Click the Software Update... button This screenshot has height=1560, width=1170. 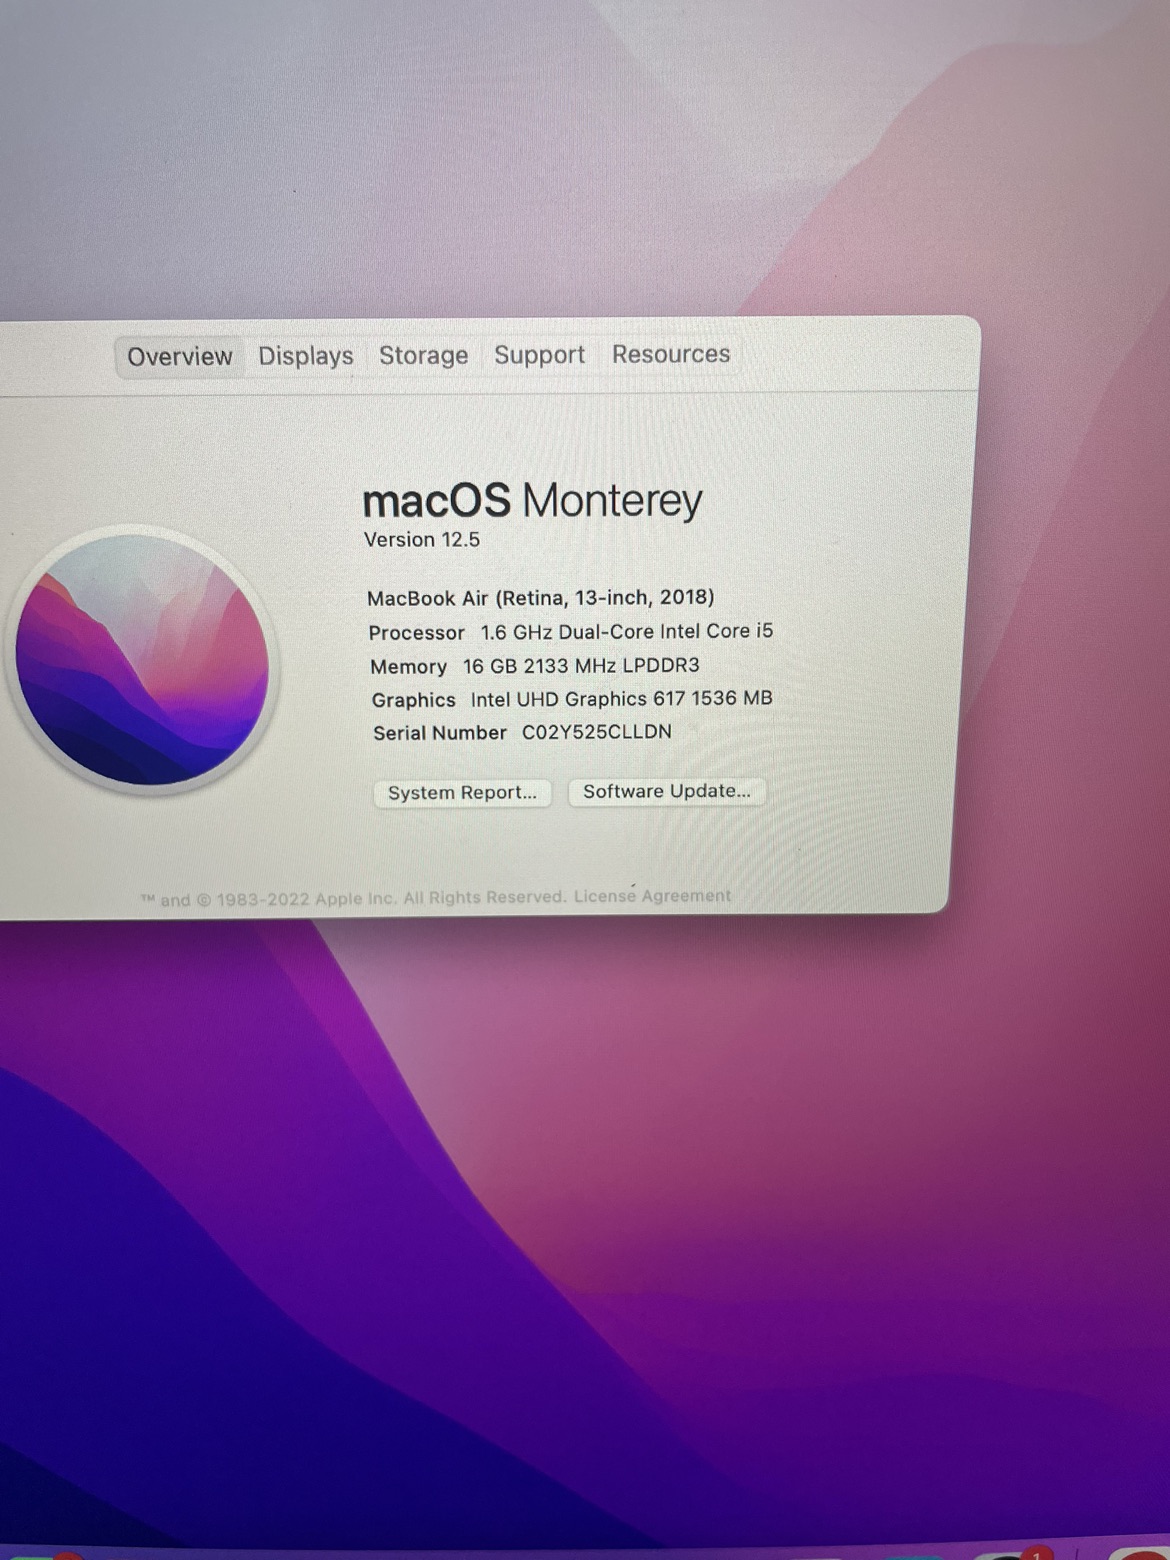(667, 791)
